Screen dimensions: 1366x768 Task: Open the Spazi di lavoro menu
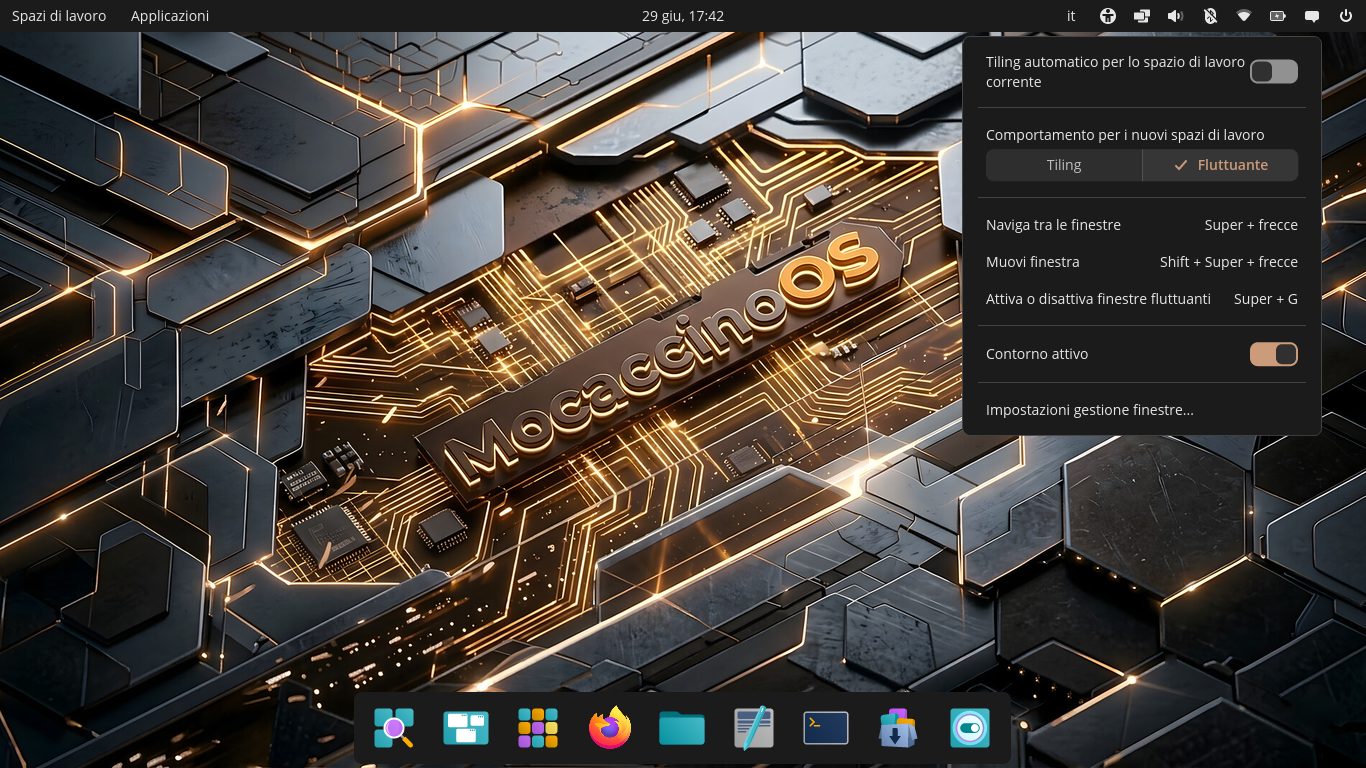59,16
